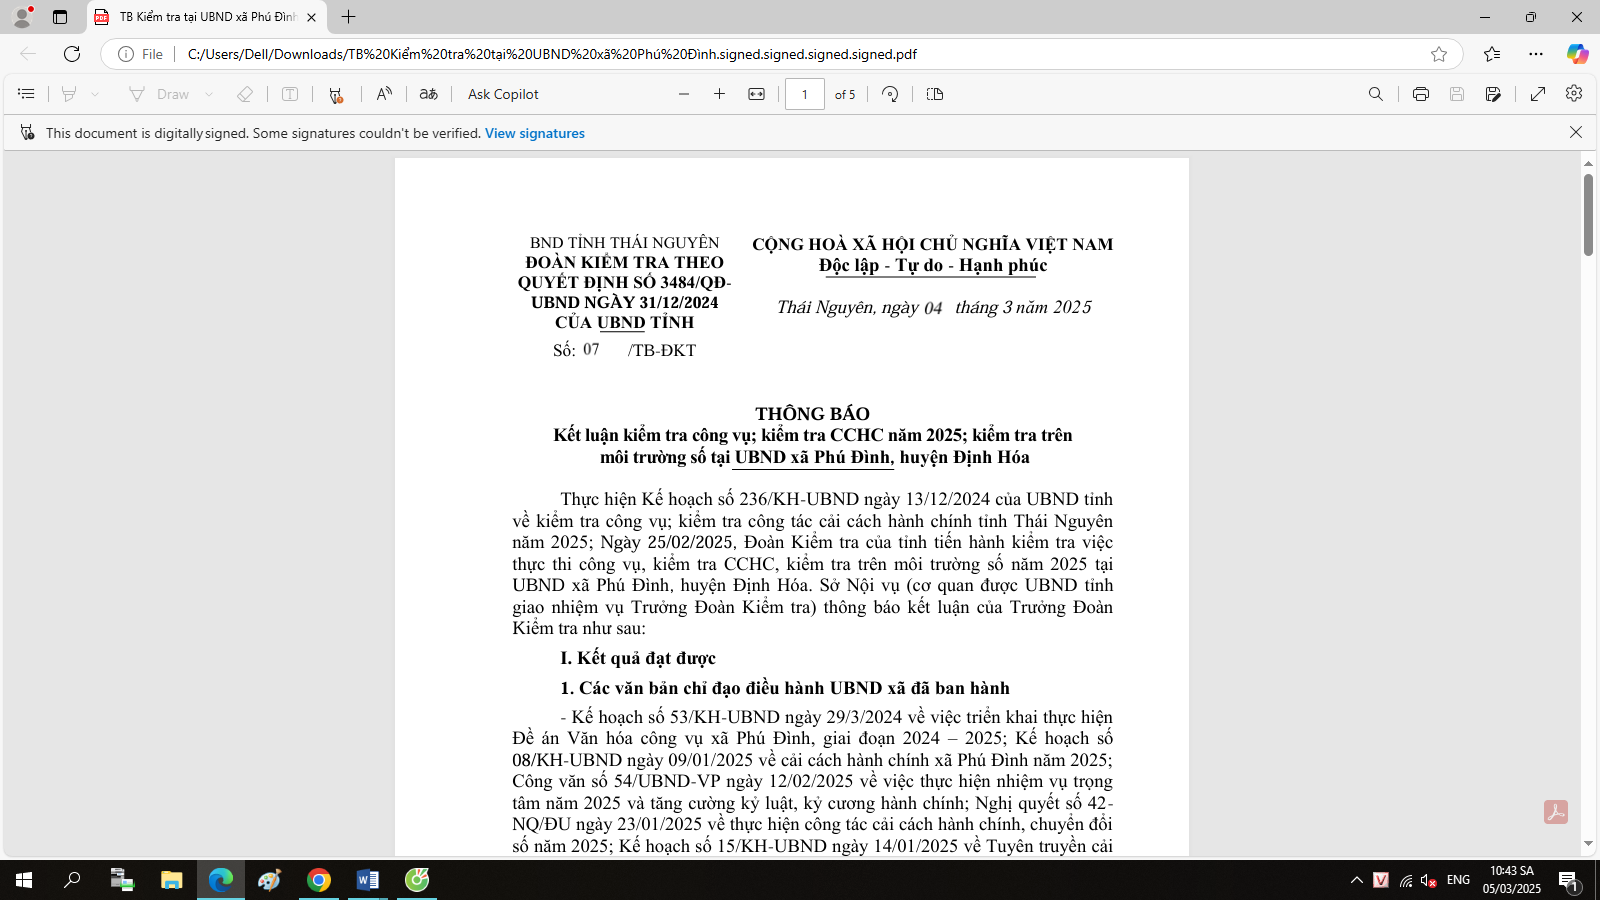Viewport: 1600px width, 900px height.
Task: Switch to Microsoft Edge in taskbar
Action: coord(221,880)
